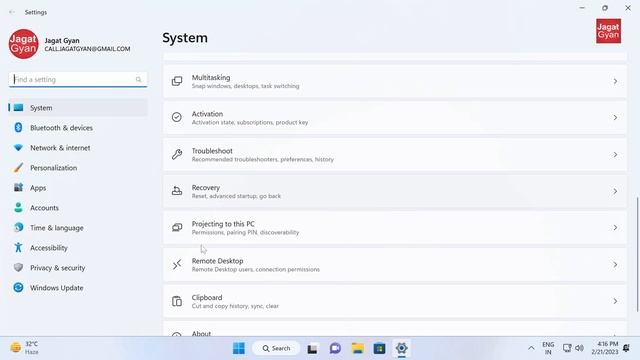Open the Remote Desktop settings
The image size is (640, 360).
point(395,265)
